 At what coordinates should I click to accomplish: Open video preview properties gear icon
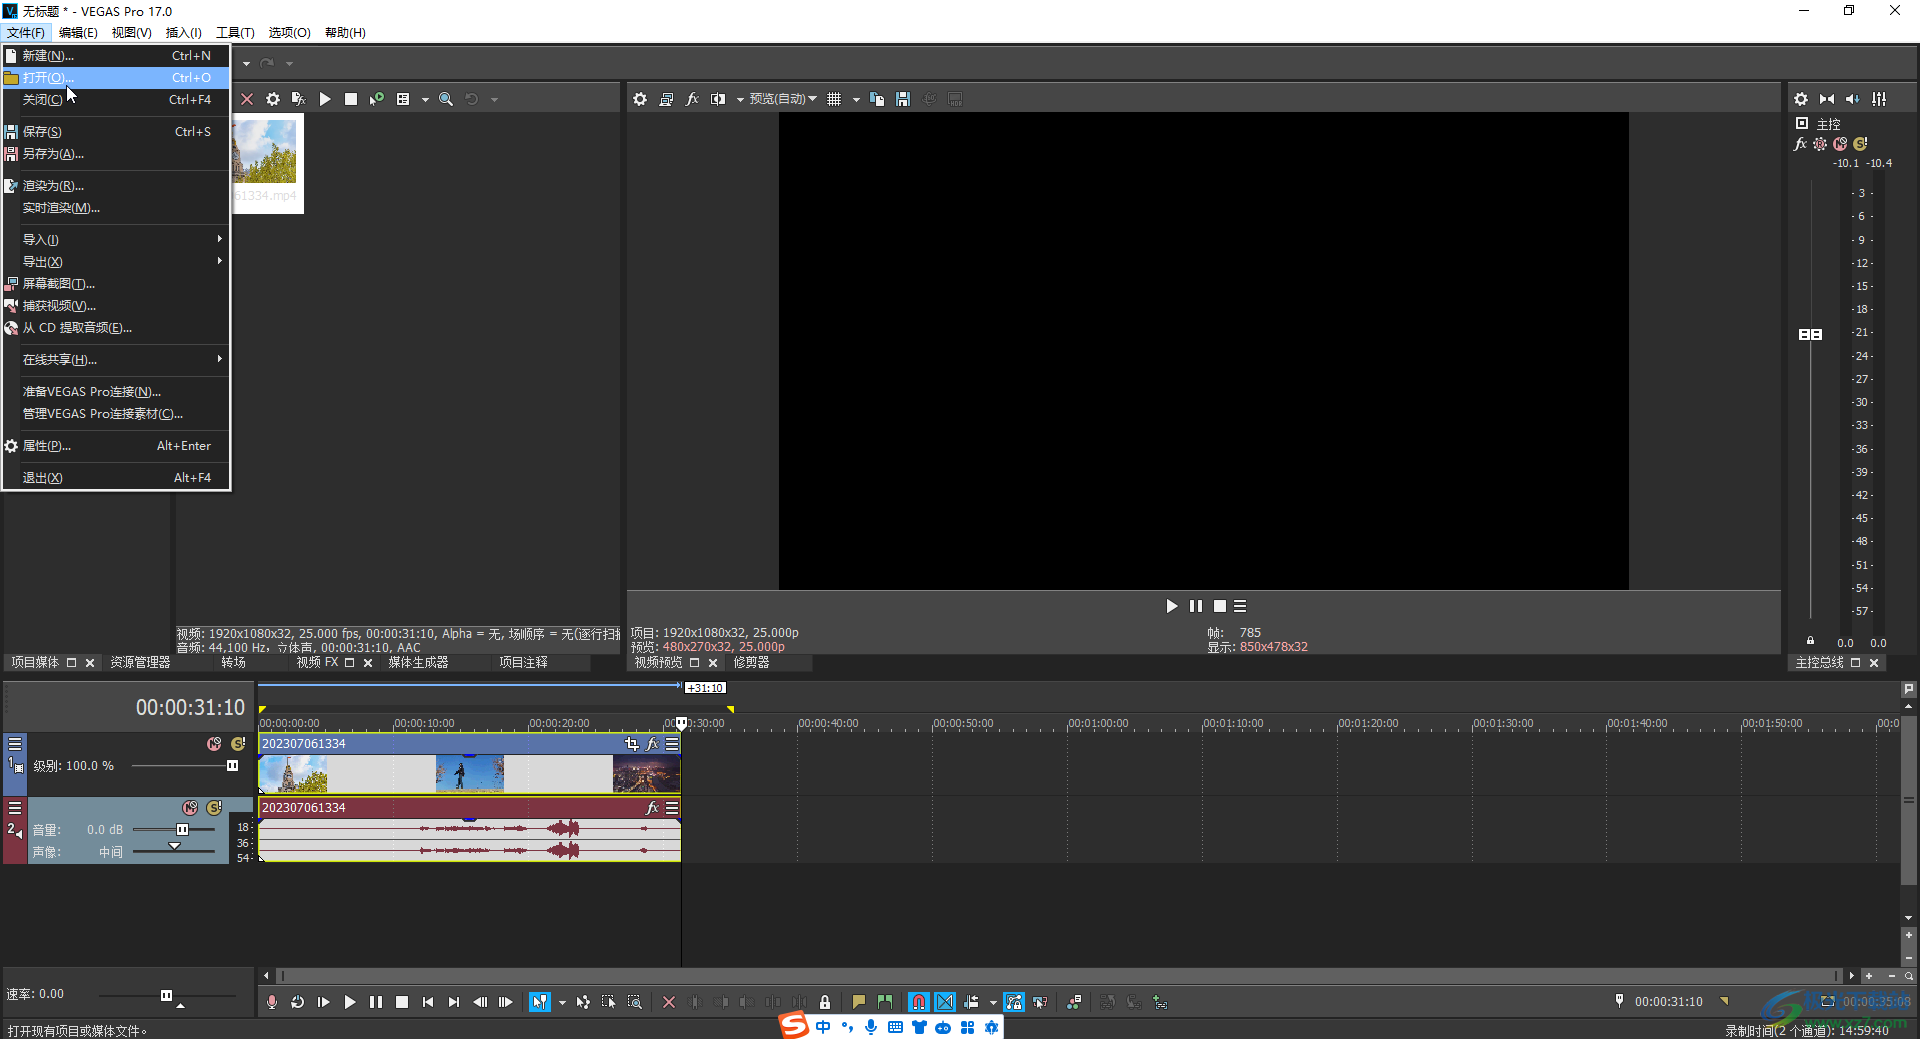click(x=640, y=99)
